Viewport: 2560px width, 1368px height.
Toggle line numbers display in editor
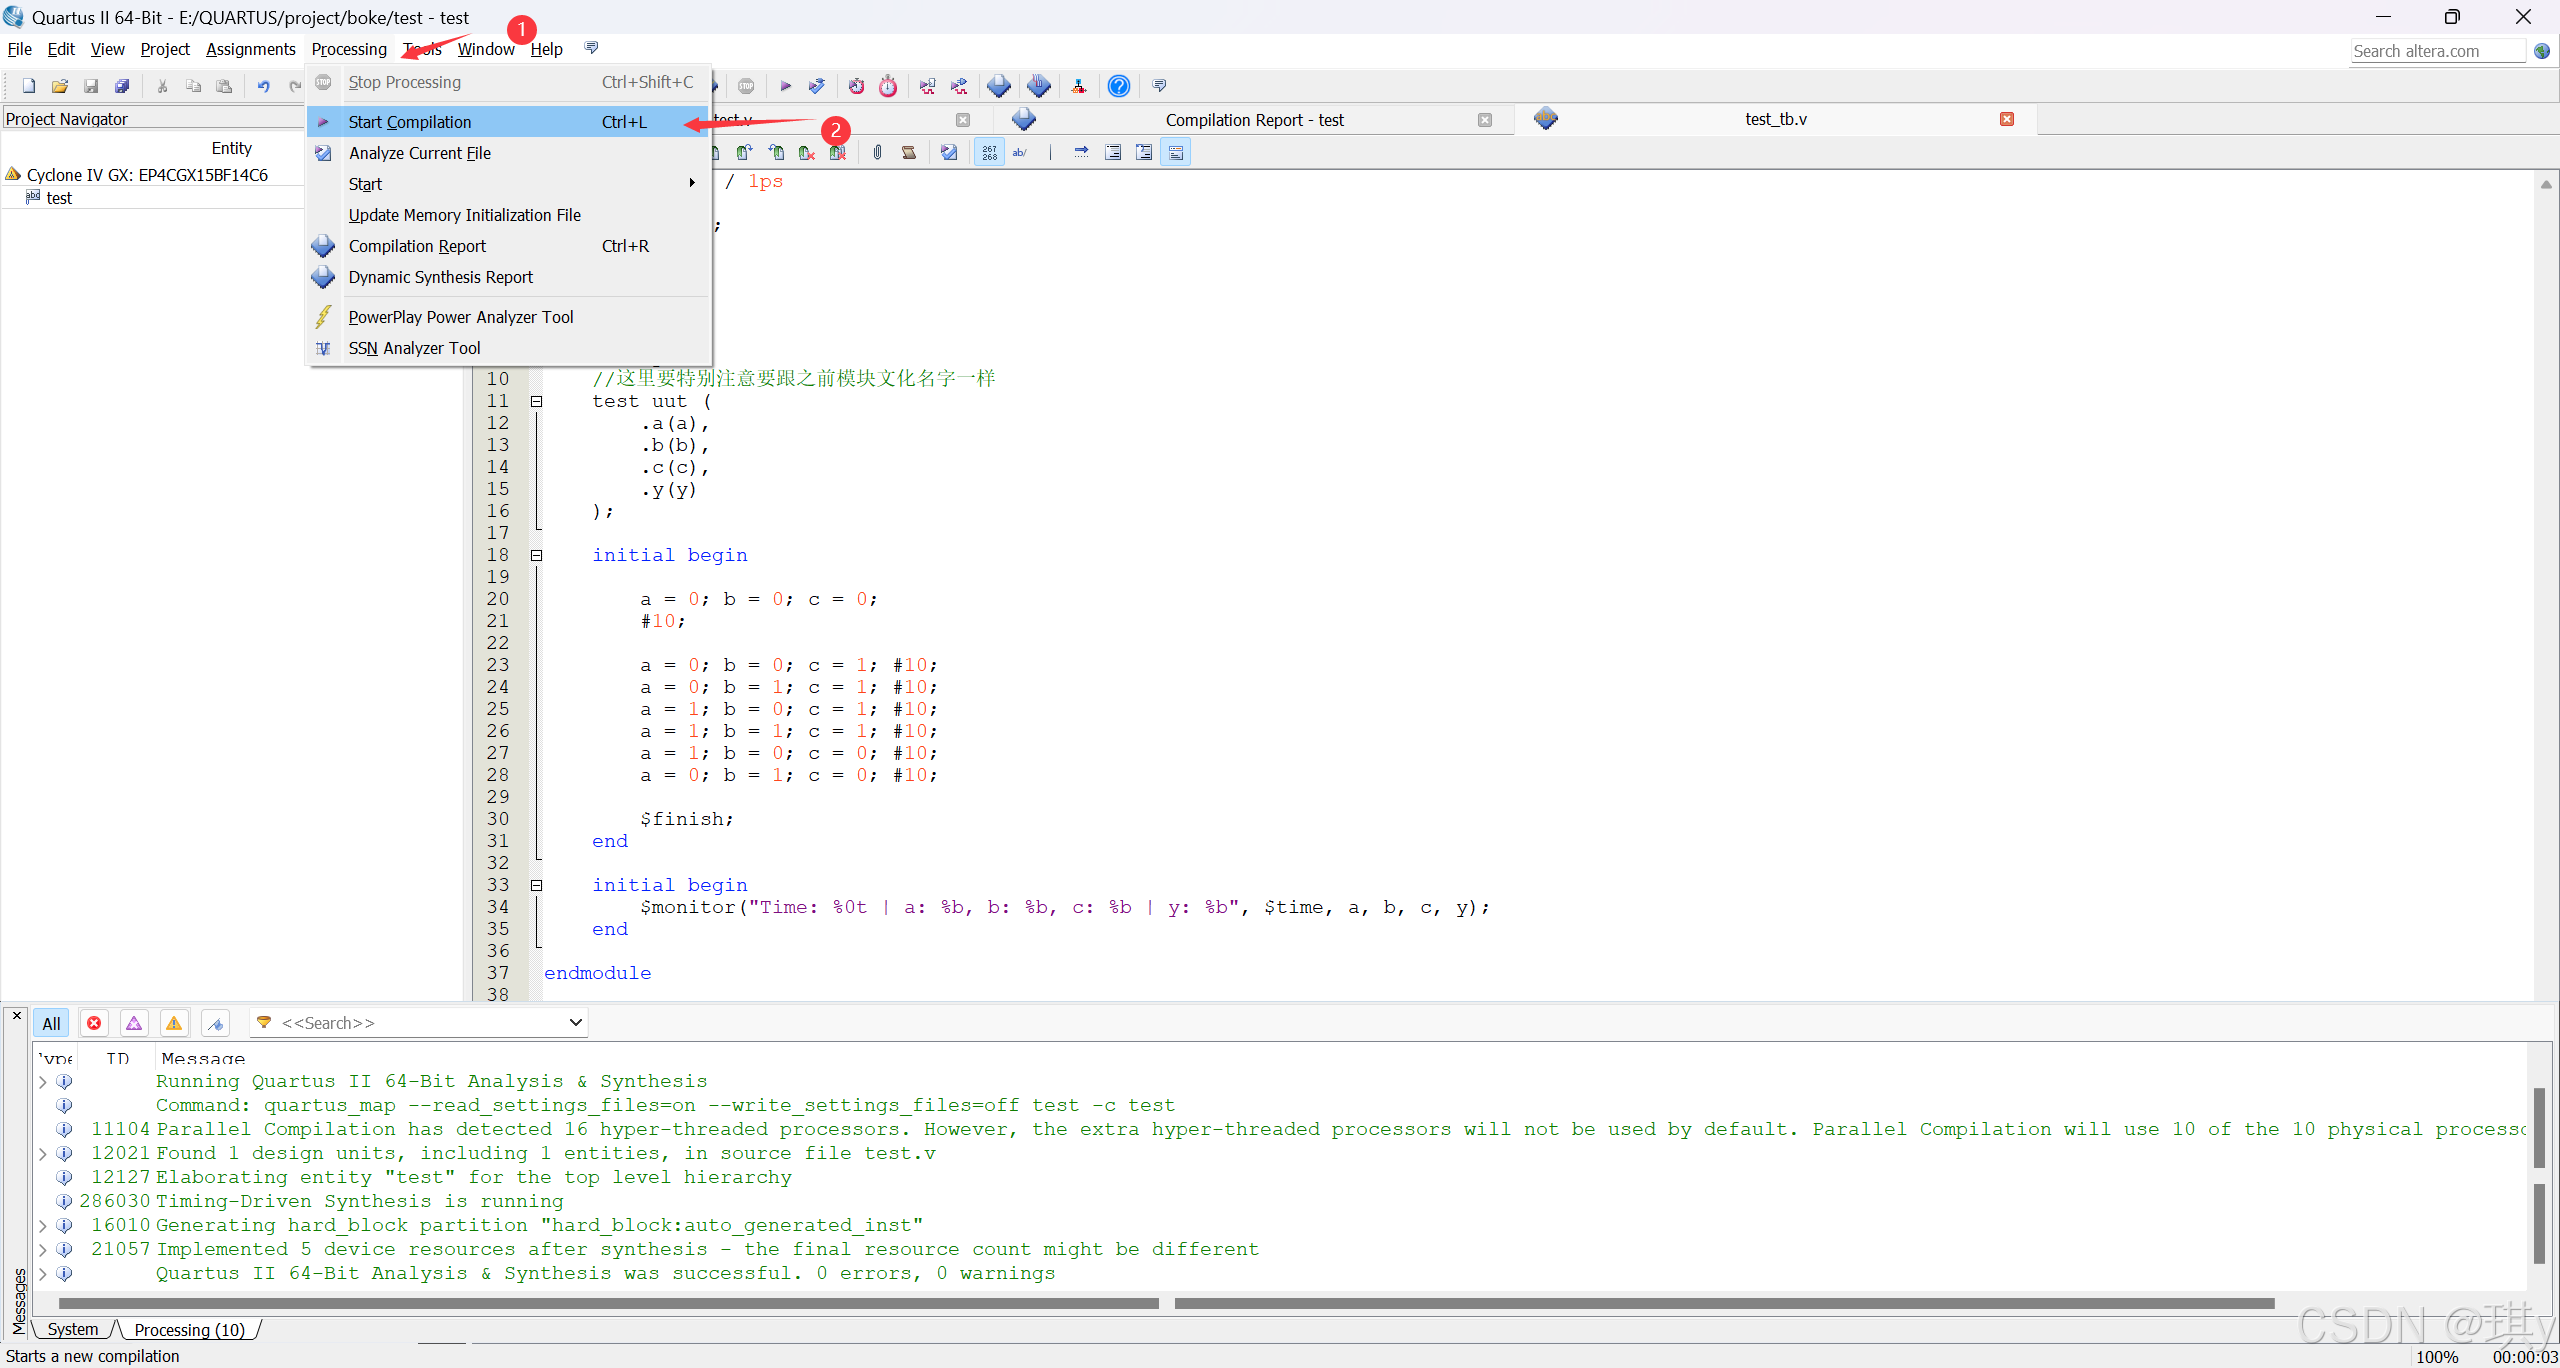point(989,152)
